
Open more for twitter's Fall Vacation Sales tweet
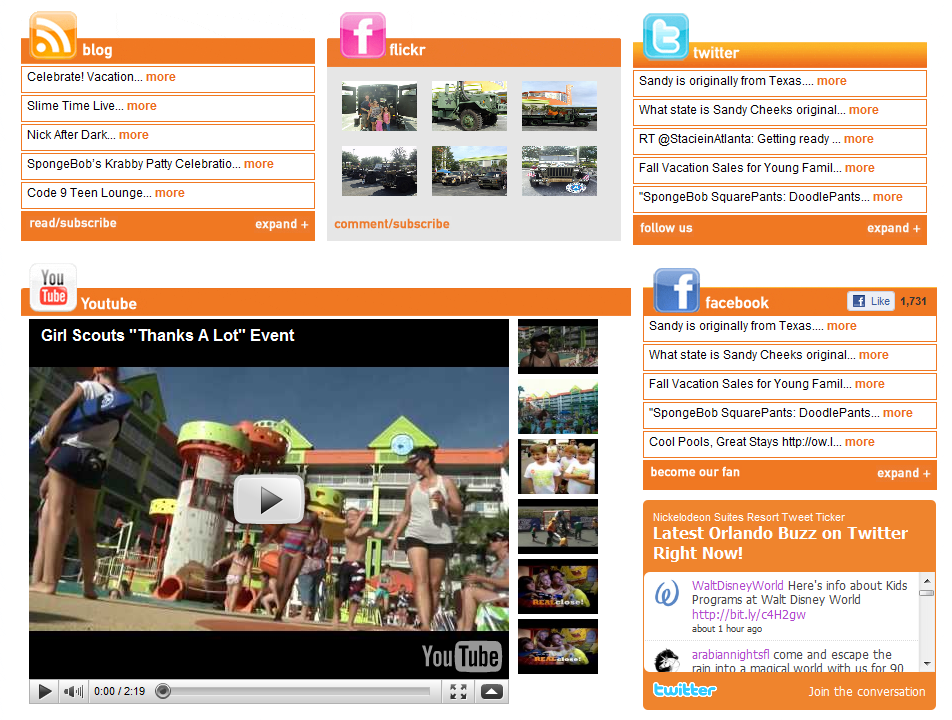coord(860,168)
